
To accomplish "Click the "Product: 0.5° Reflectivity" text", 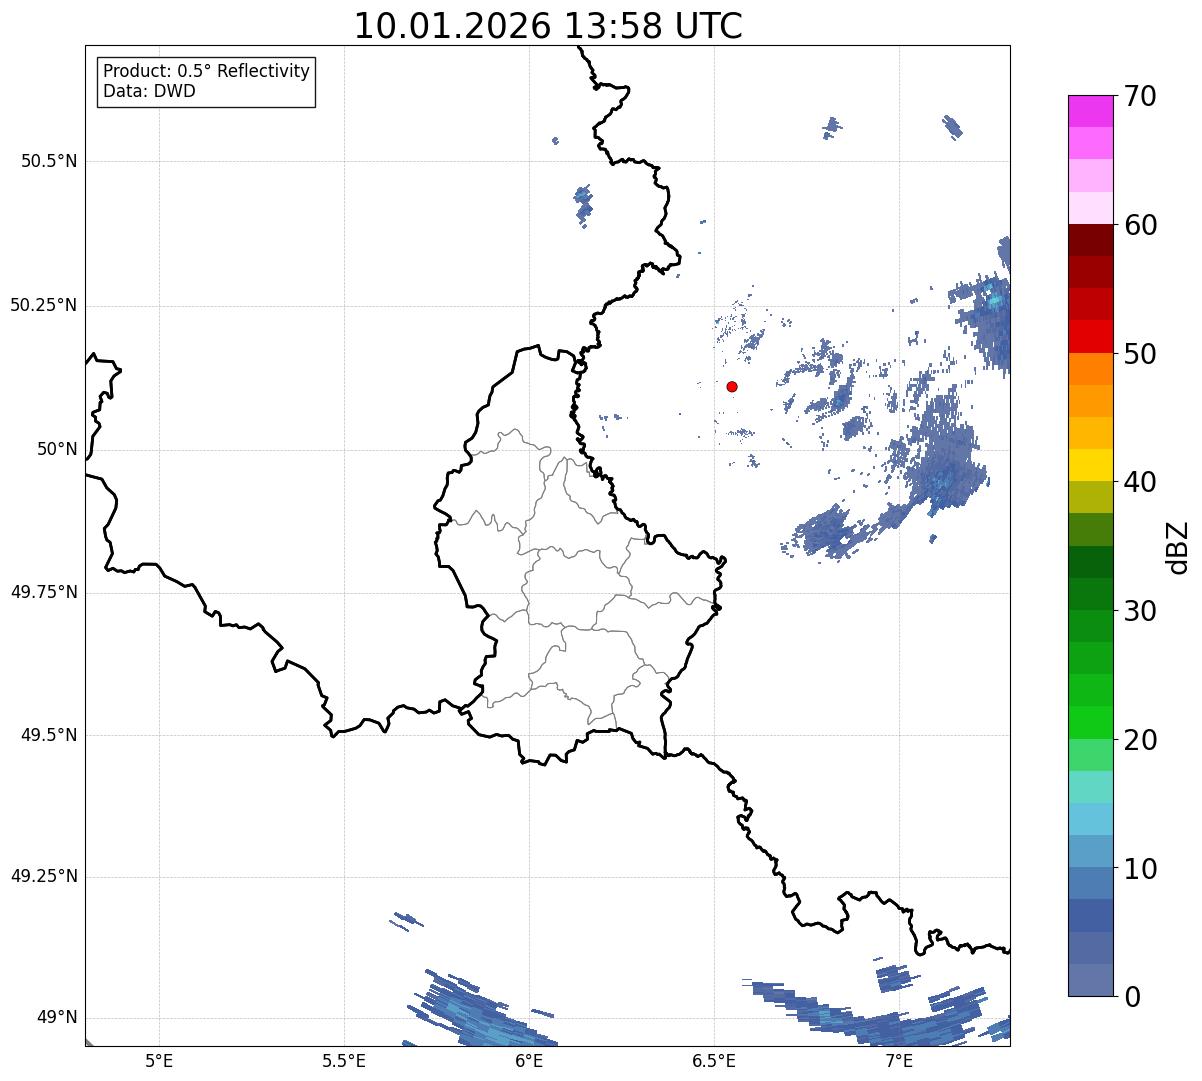I will (x=206, y=72).
